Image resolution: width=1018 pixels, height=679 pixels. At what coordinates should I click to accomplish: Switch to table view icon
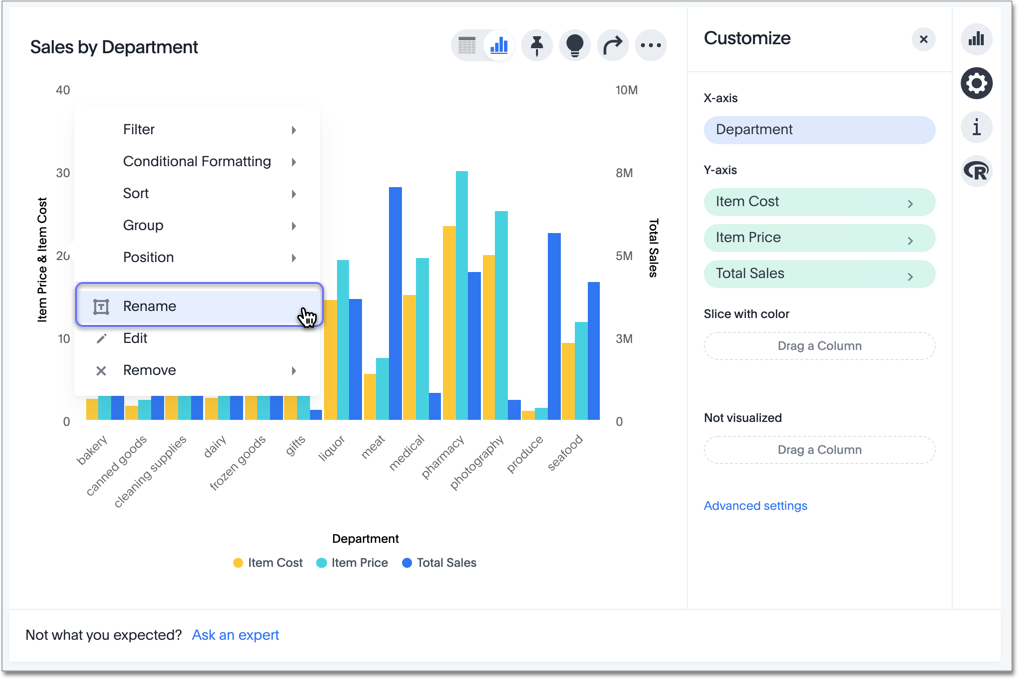467,45
